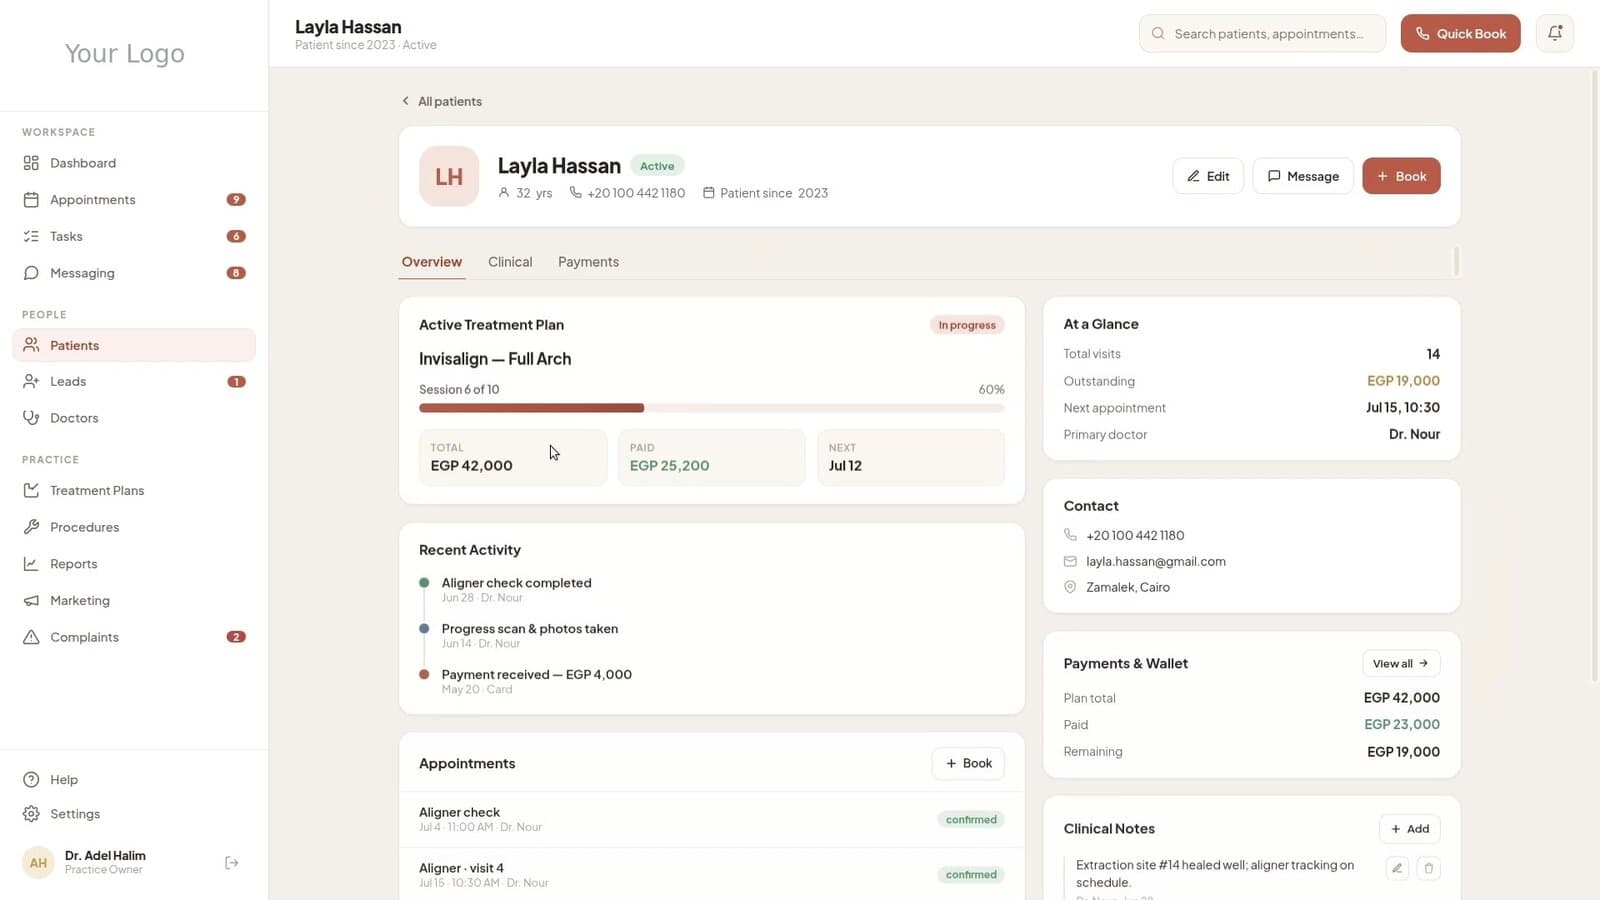
Task: Click the Active status badge
Action: click(657, 166)
